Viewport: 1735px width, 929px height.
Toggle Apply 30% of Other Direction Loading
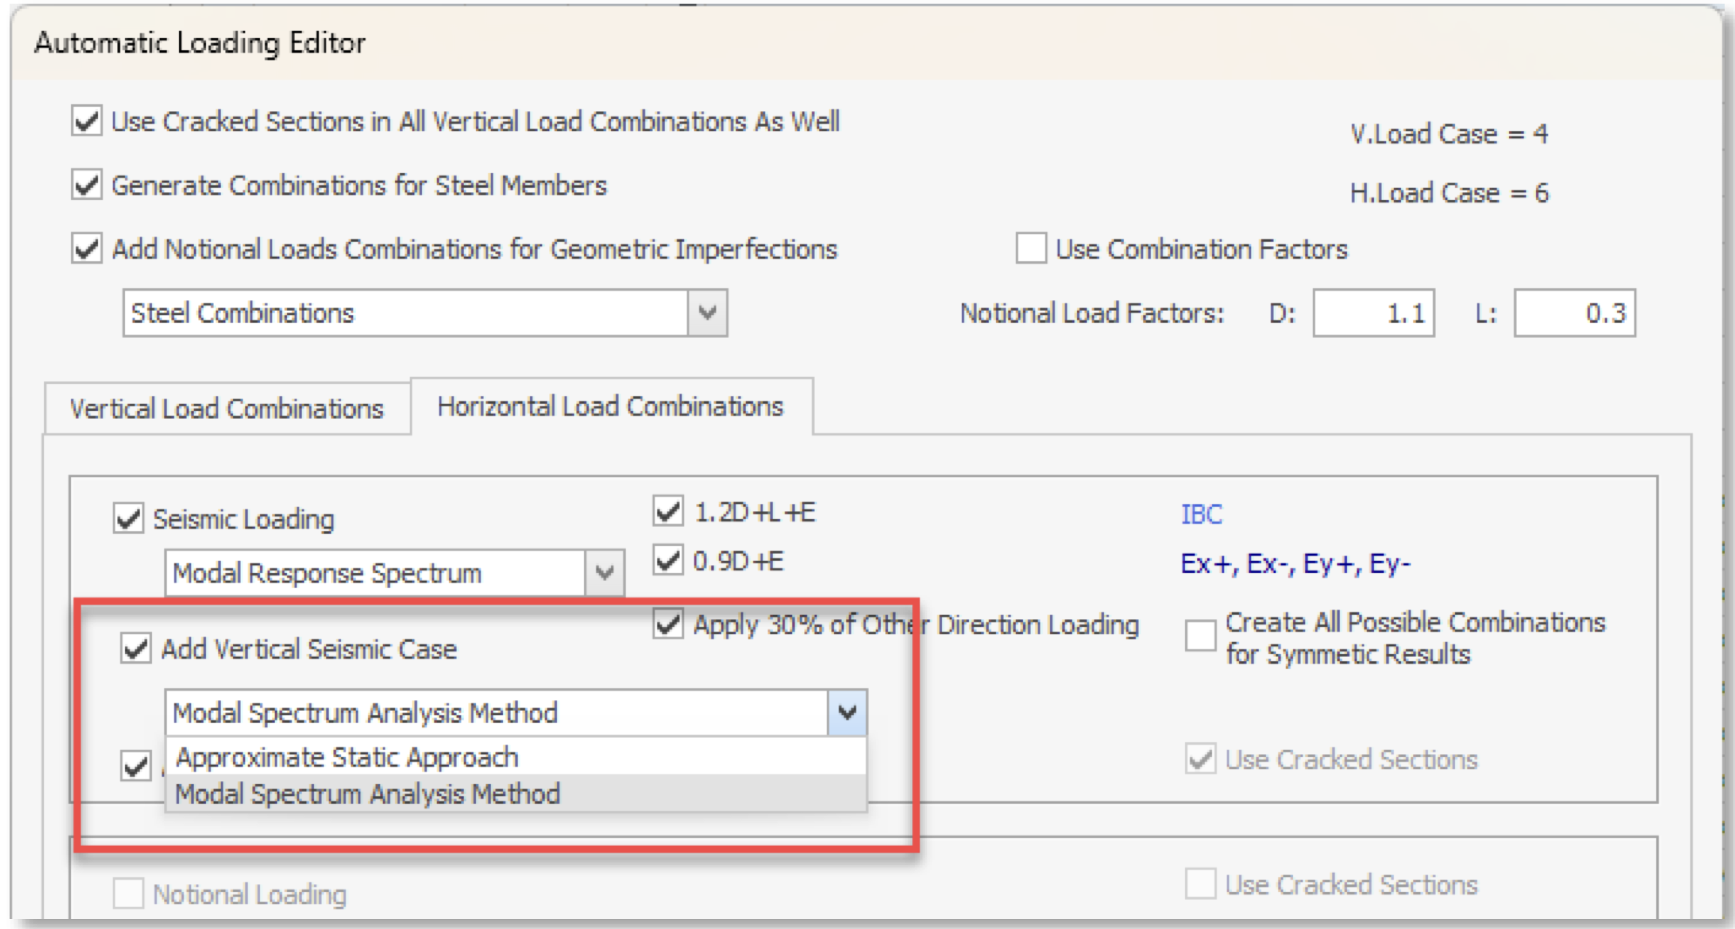click(668, 625)
